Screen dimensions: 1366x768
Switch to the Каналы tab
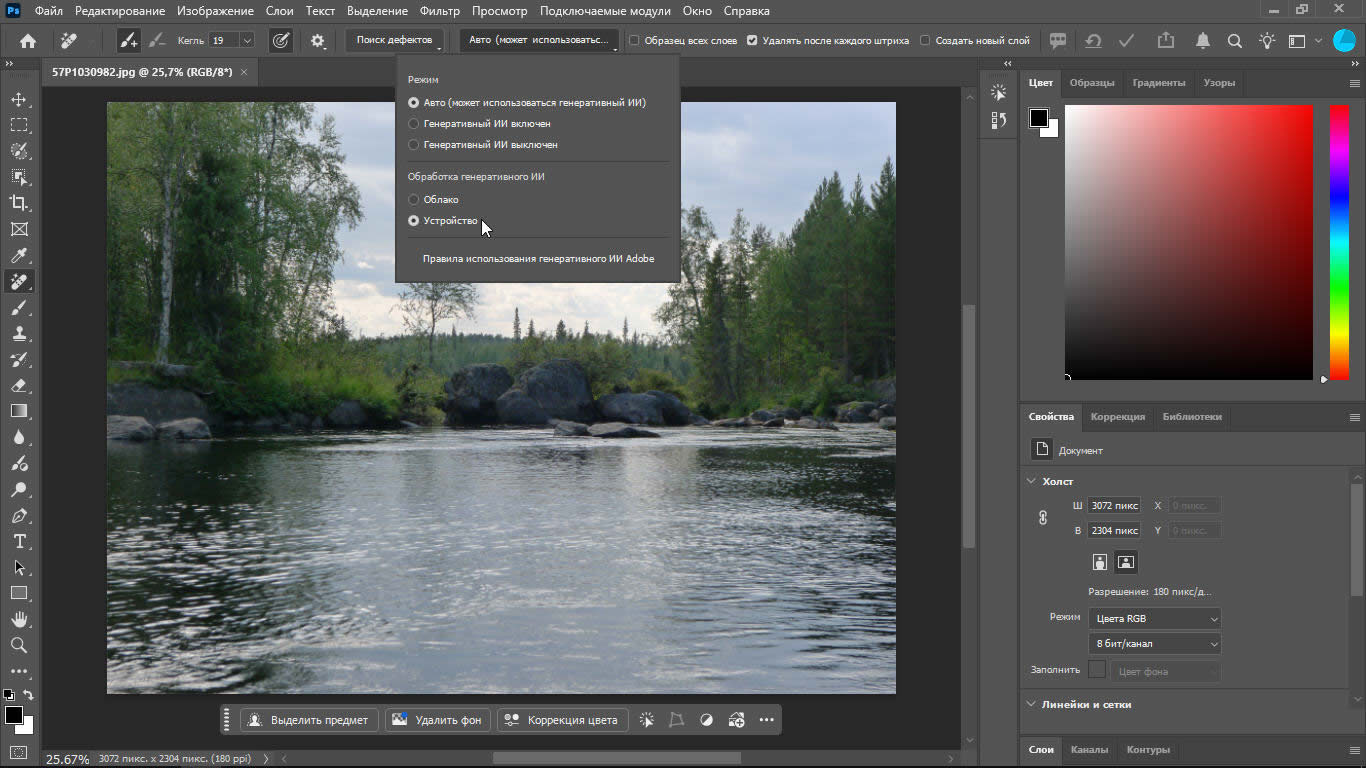(1089, 750)
